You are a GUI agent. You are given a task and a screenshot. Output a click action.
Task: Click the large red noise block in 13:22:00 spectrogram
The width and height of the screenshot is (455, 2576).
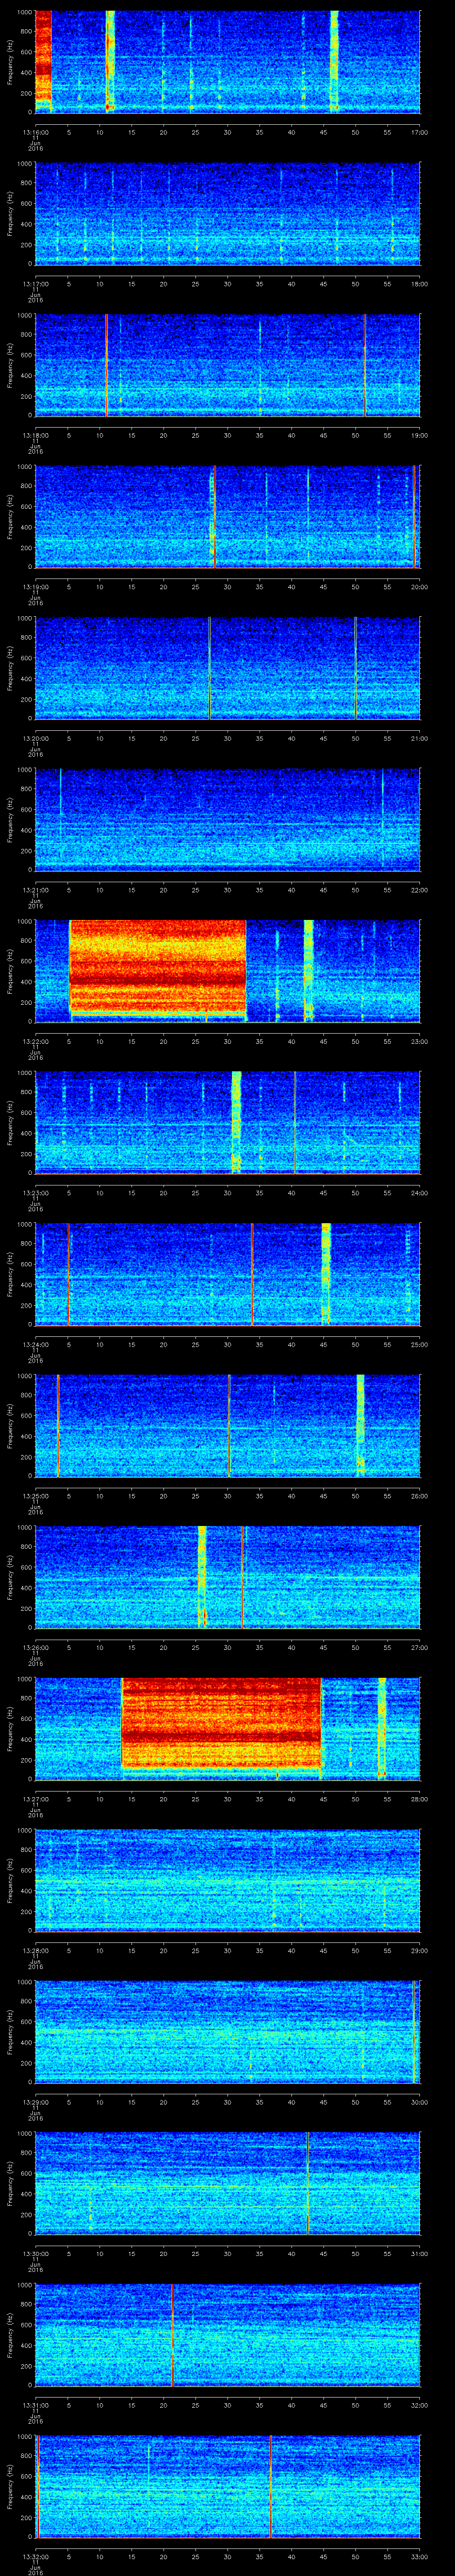click(157, 967)
